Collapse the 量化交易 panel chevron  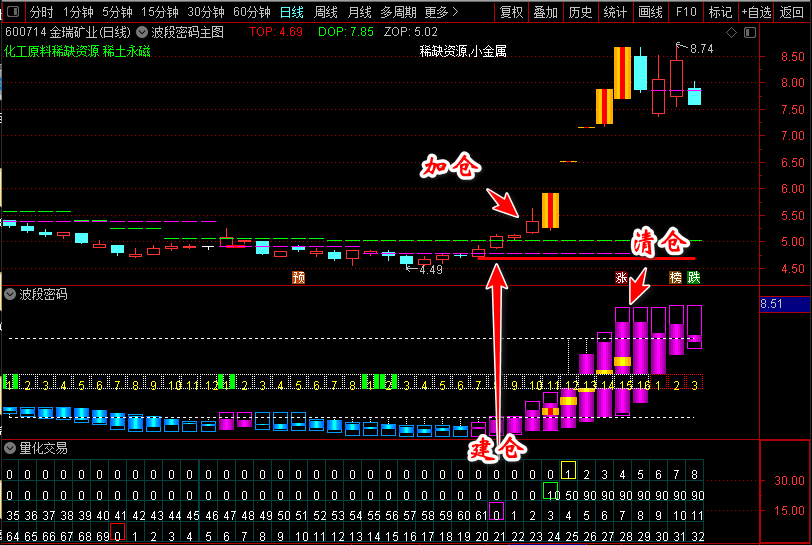[10, 449]
